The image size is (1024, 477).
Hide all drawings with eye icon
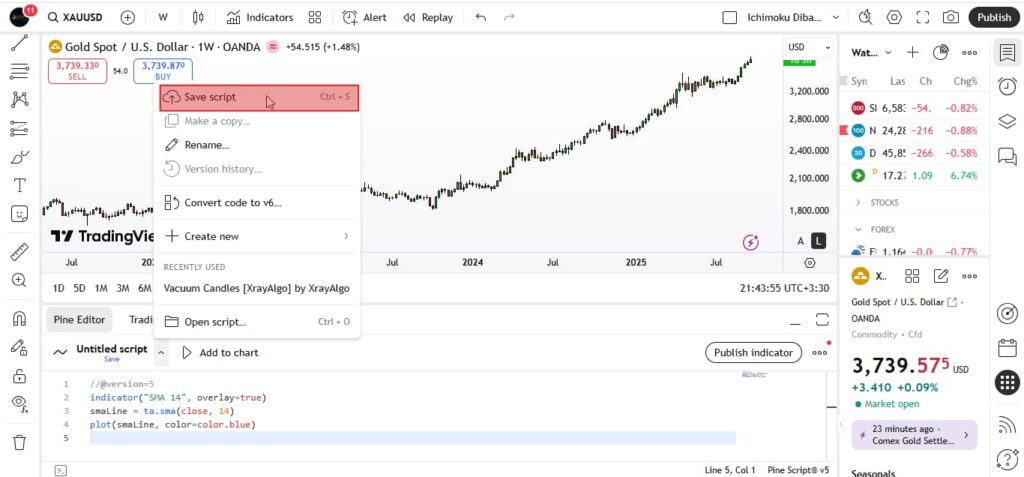19,403
